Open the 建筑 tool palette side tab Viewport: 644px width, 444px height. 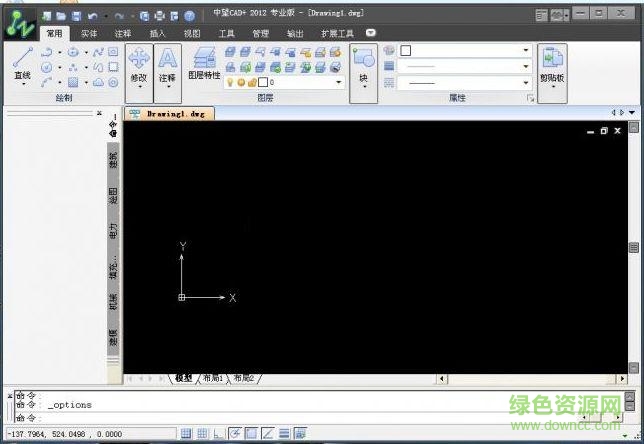point(113,160)
